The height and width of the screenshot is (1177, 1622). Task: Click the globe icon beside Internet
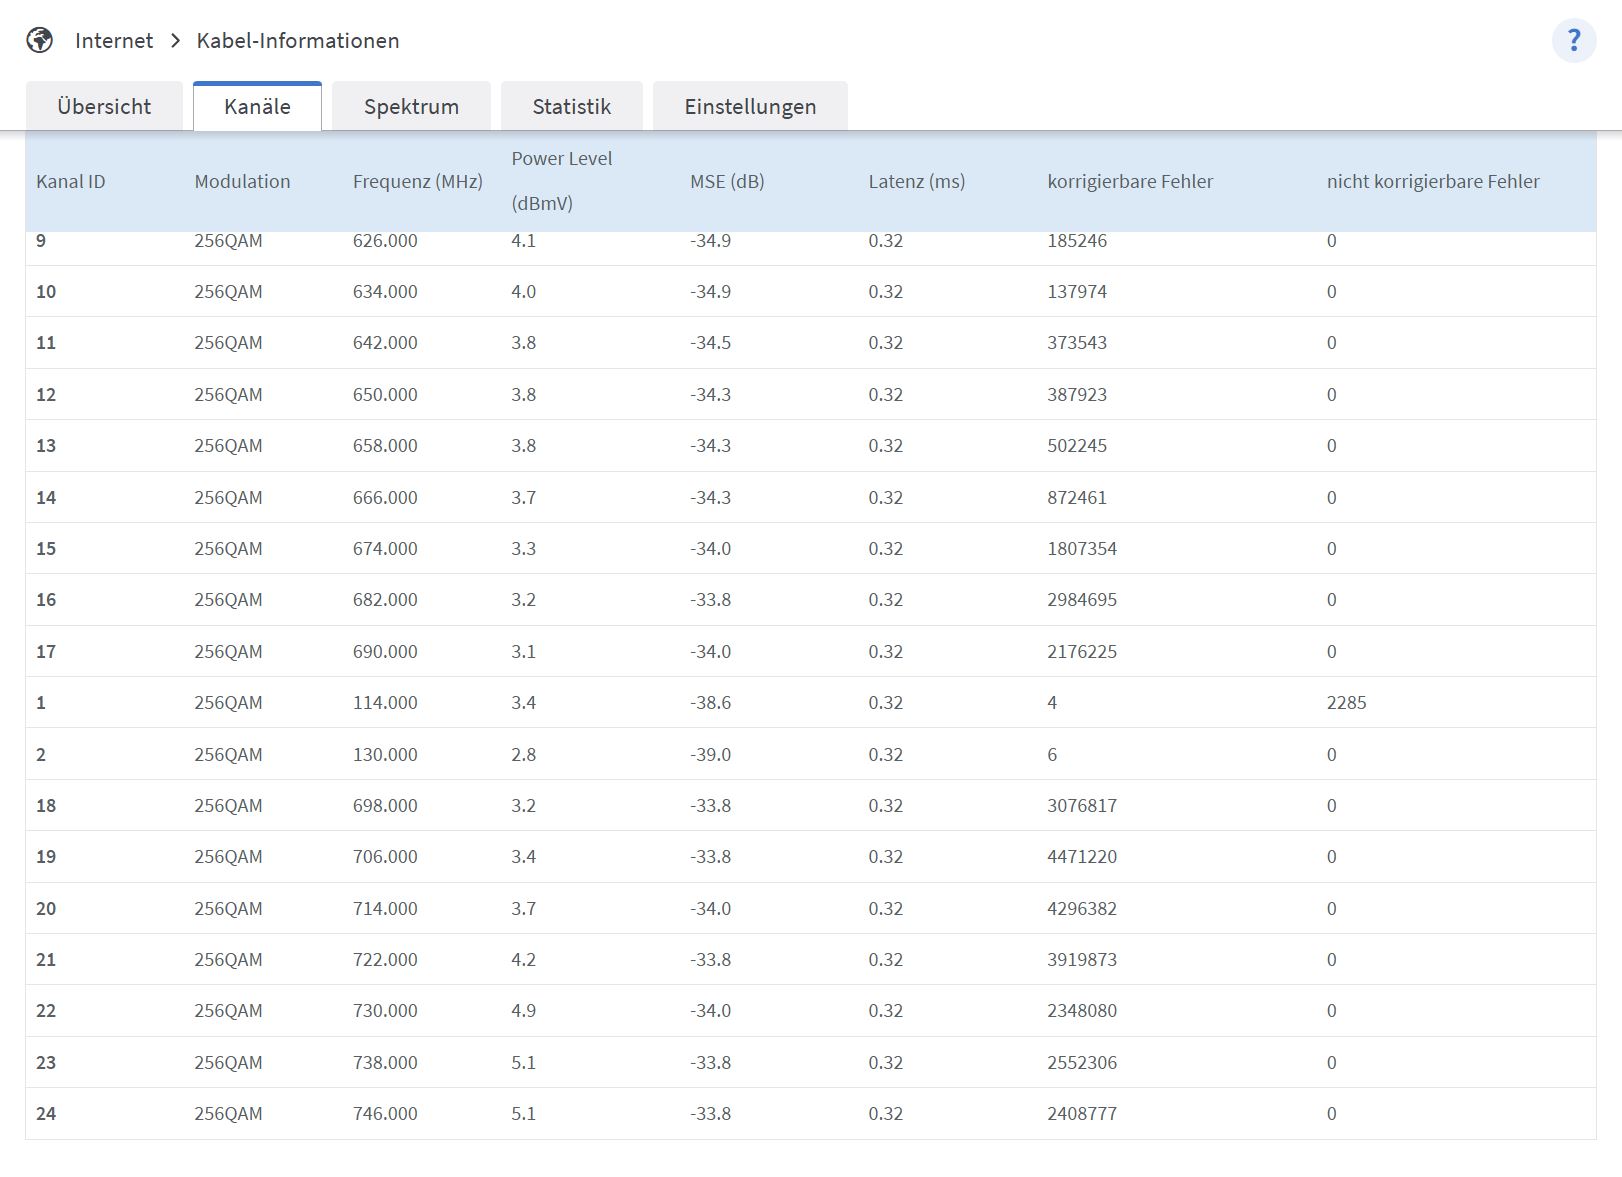[x=40, y=41]
